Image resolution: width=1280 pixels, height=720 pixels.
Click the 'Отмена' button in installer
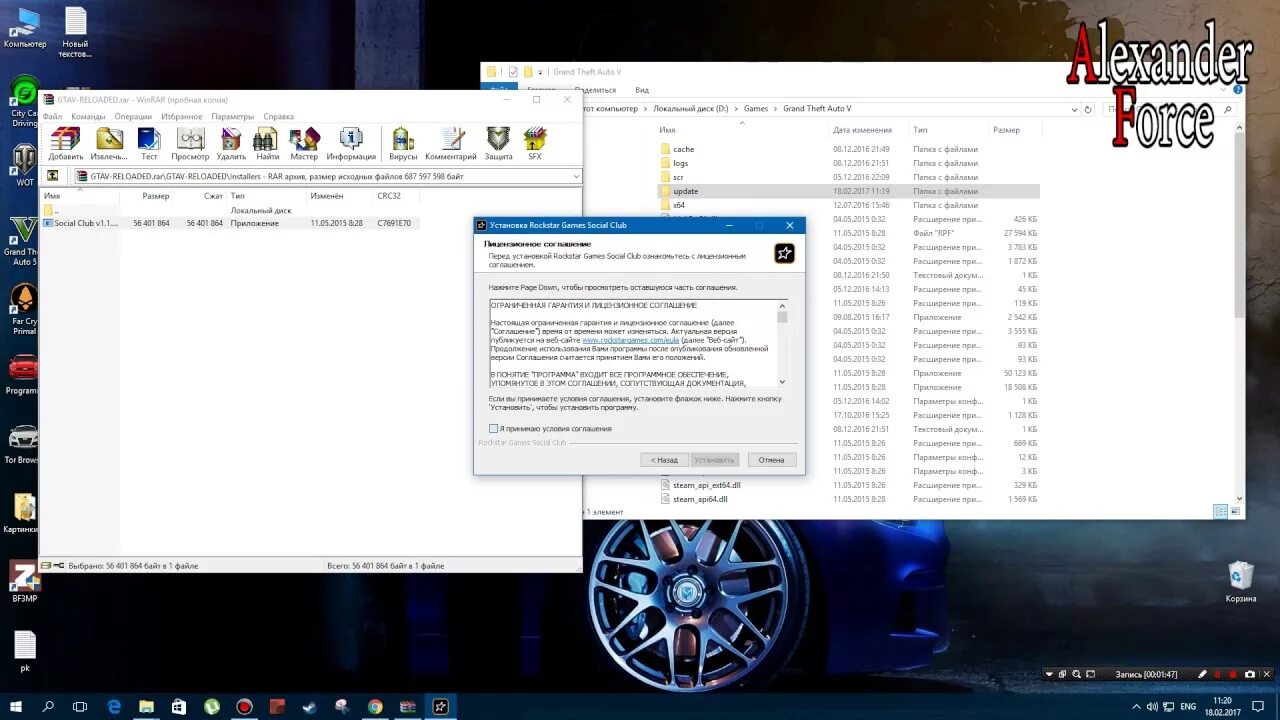(771, 460)
